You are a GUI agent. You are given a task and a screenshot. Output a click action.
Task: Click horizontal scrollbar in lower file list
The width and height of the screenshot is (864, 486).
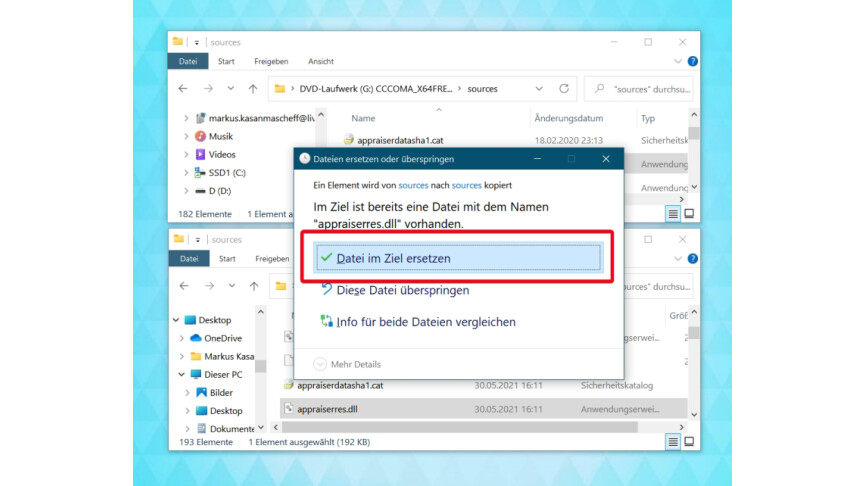click(x=460, y=427)
